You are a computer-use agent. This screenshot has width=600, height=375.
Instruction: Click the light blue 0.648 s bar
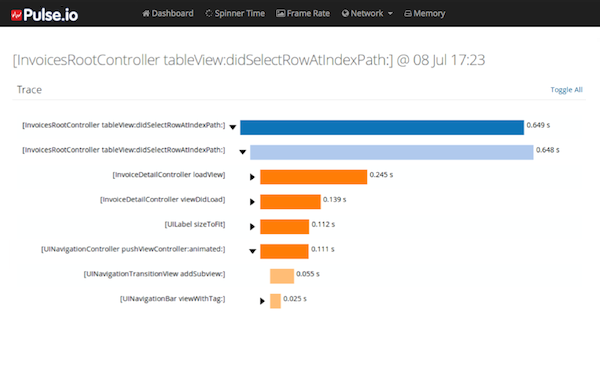tap(392, 152)
